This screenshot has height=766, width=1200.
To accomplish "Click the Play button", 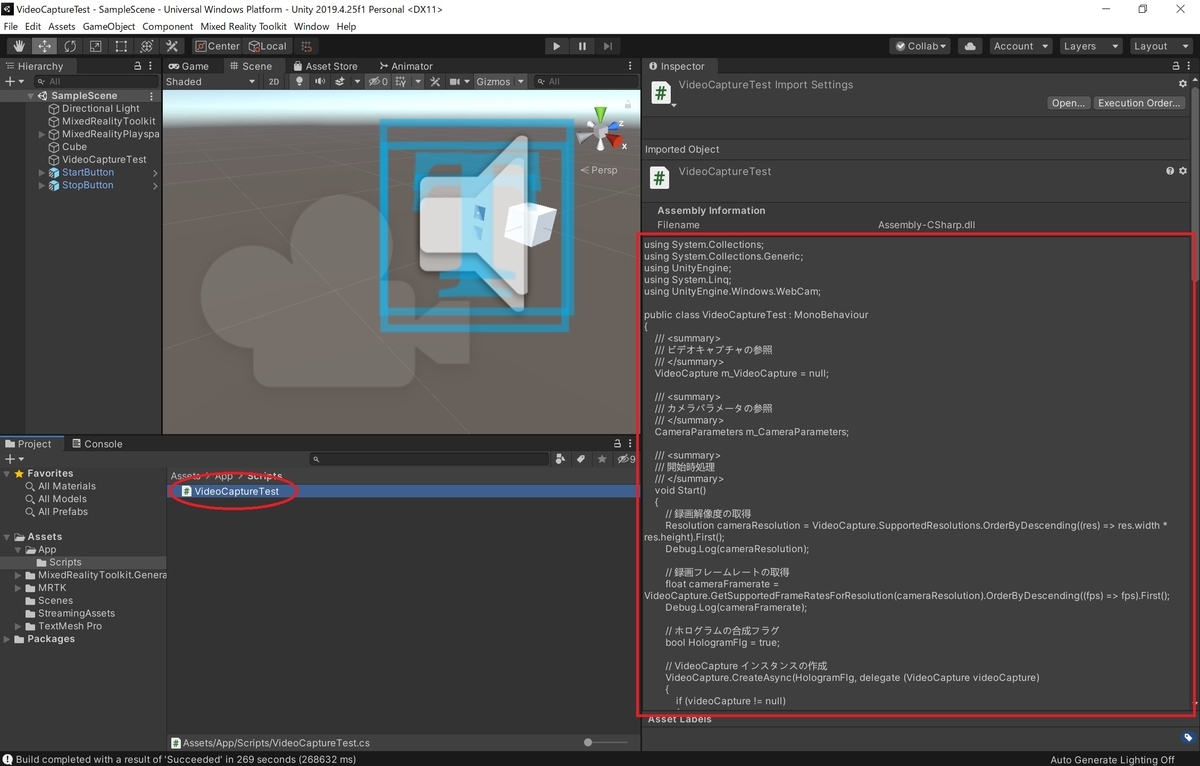I will [557, 46].
